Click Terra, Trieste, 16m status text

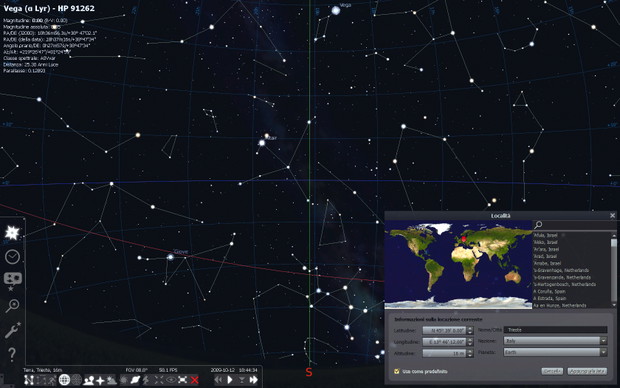pos(43,370)
